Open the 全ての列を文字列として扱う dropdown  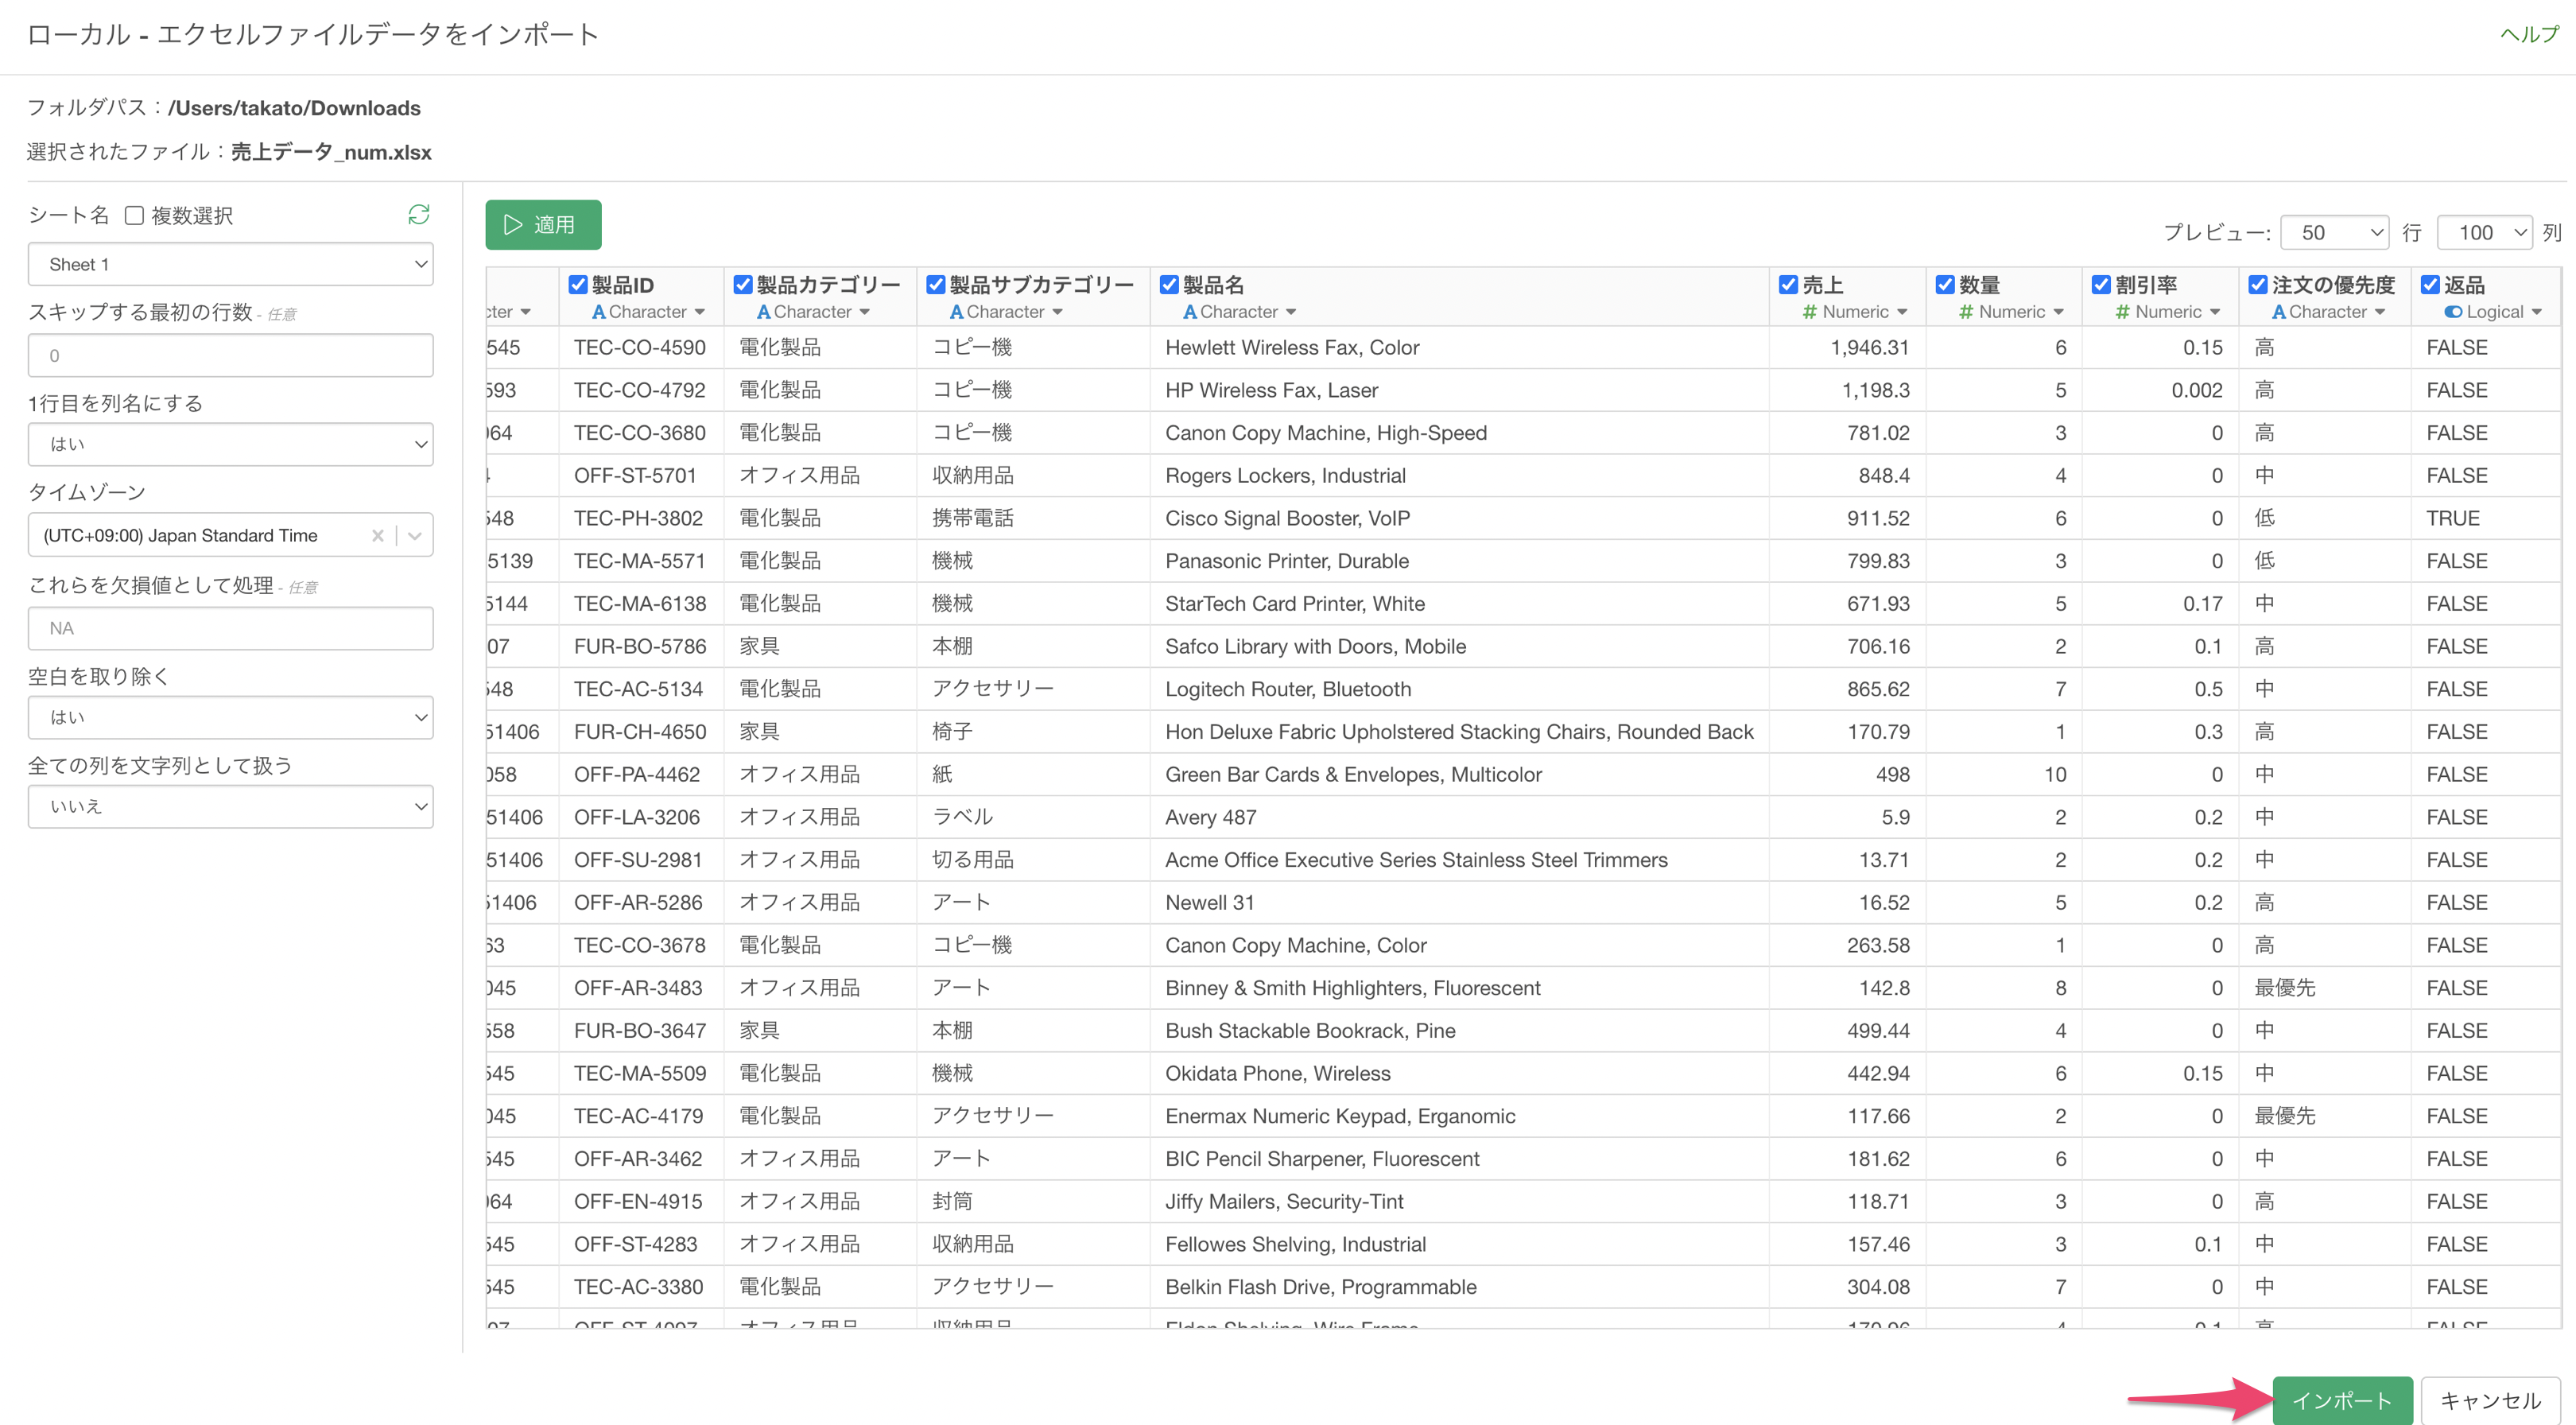click(x=230, y=806)
